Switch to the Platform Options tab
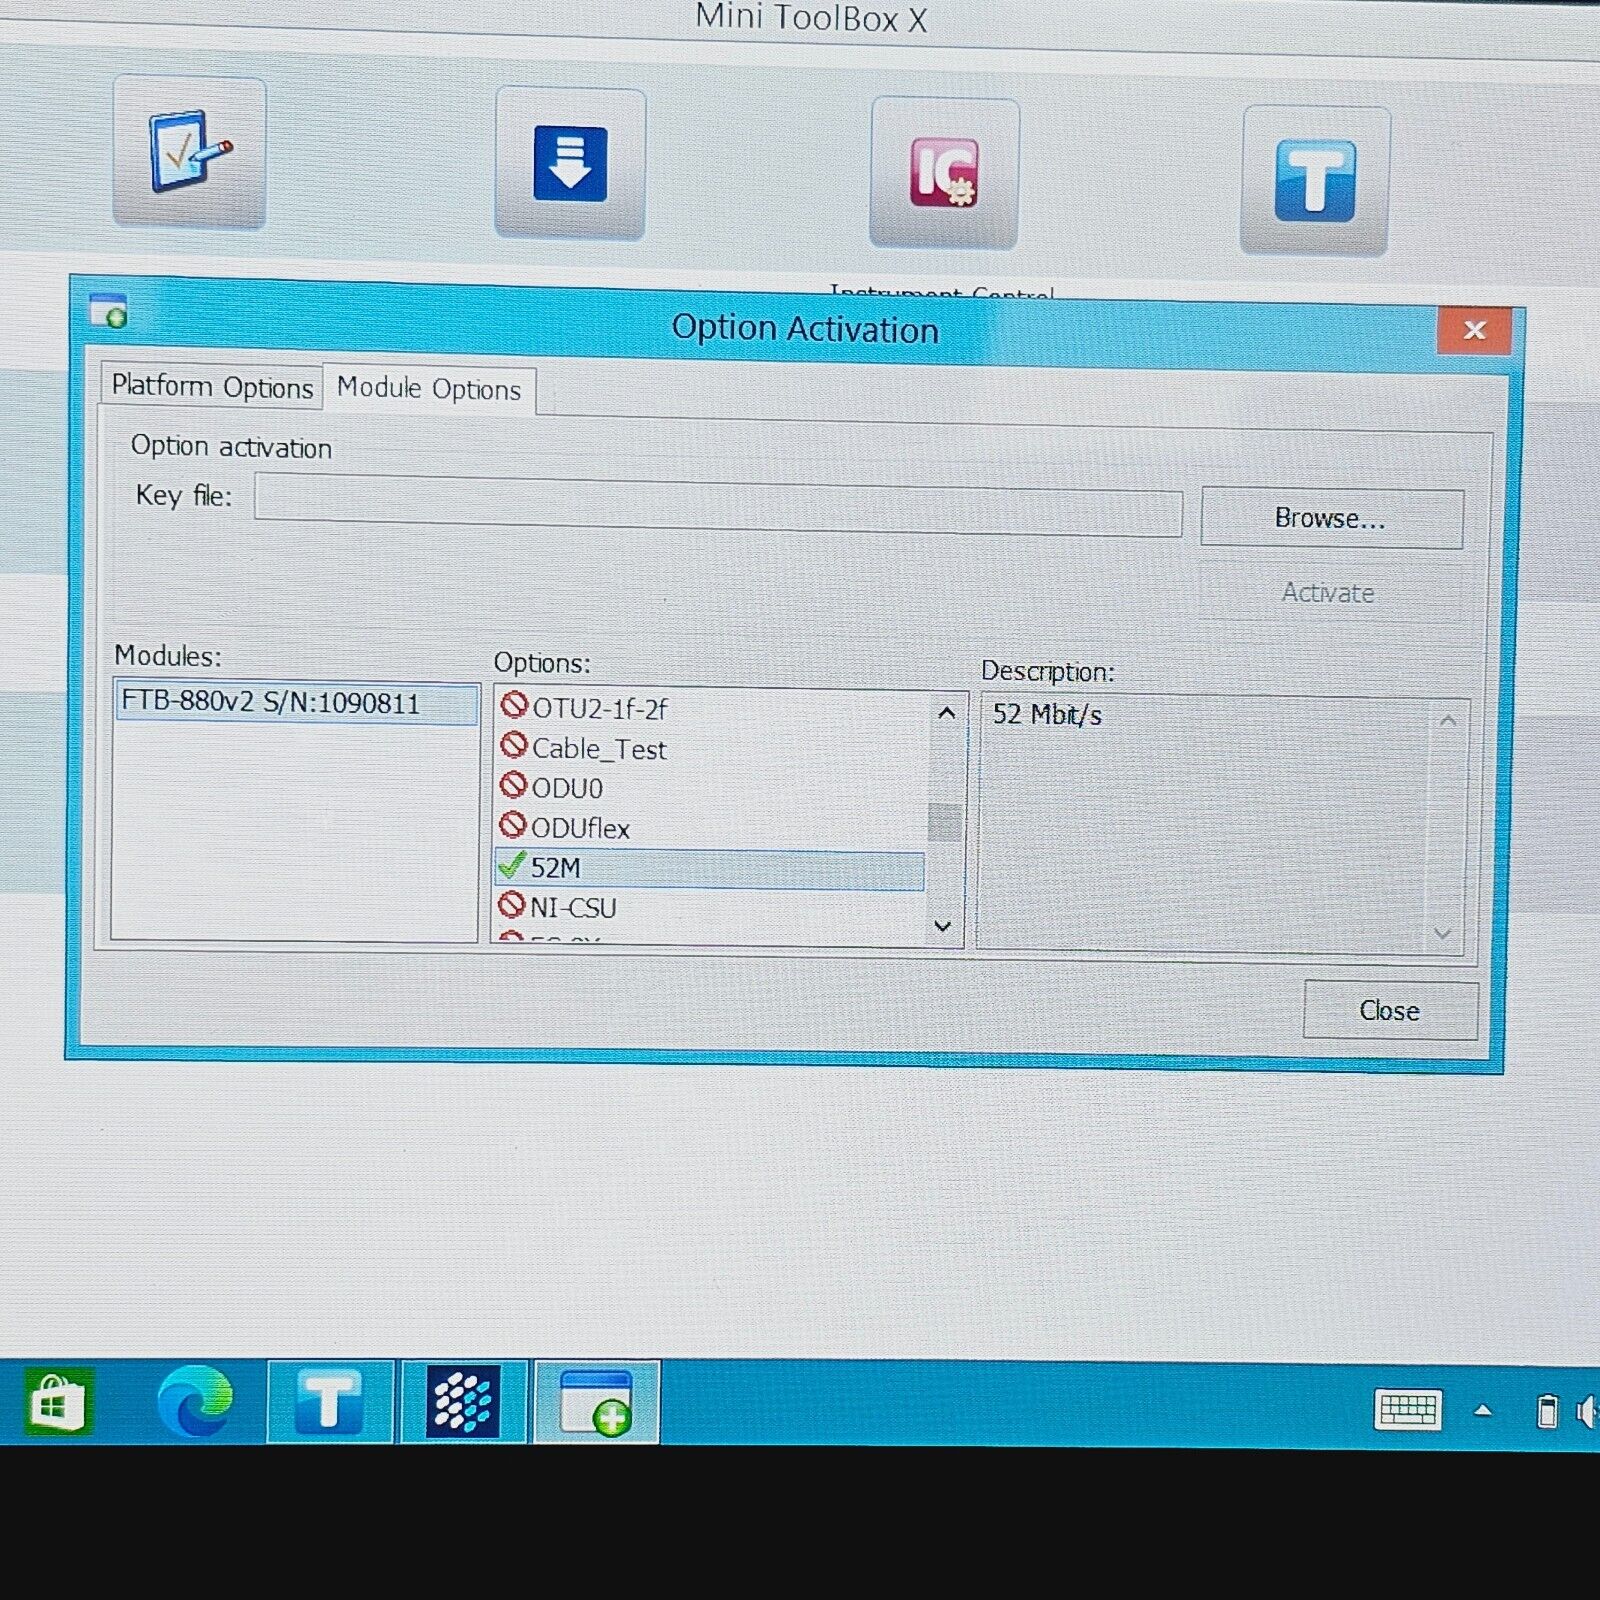 212,387
